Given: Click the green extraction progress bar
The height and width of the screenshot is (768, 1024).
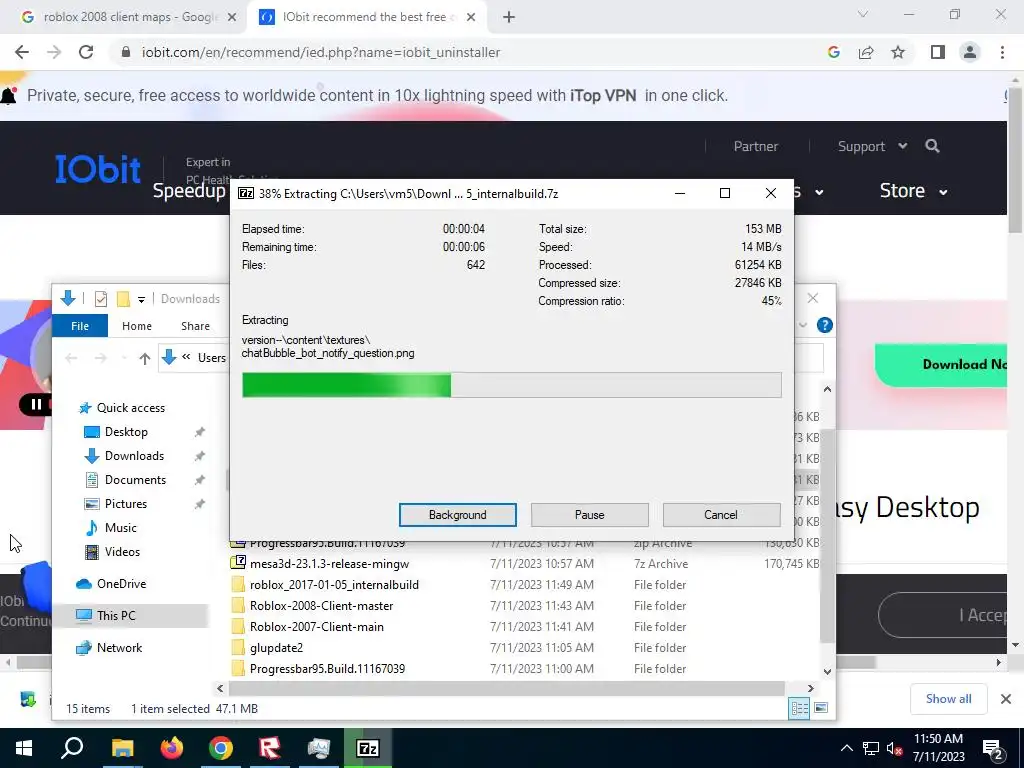Looking at the screenshot, I should tap(511, 385).
